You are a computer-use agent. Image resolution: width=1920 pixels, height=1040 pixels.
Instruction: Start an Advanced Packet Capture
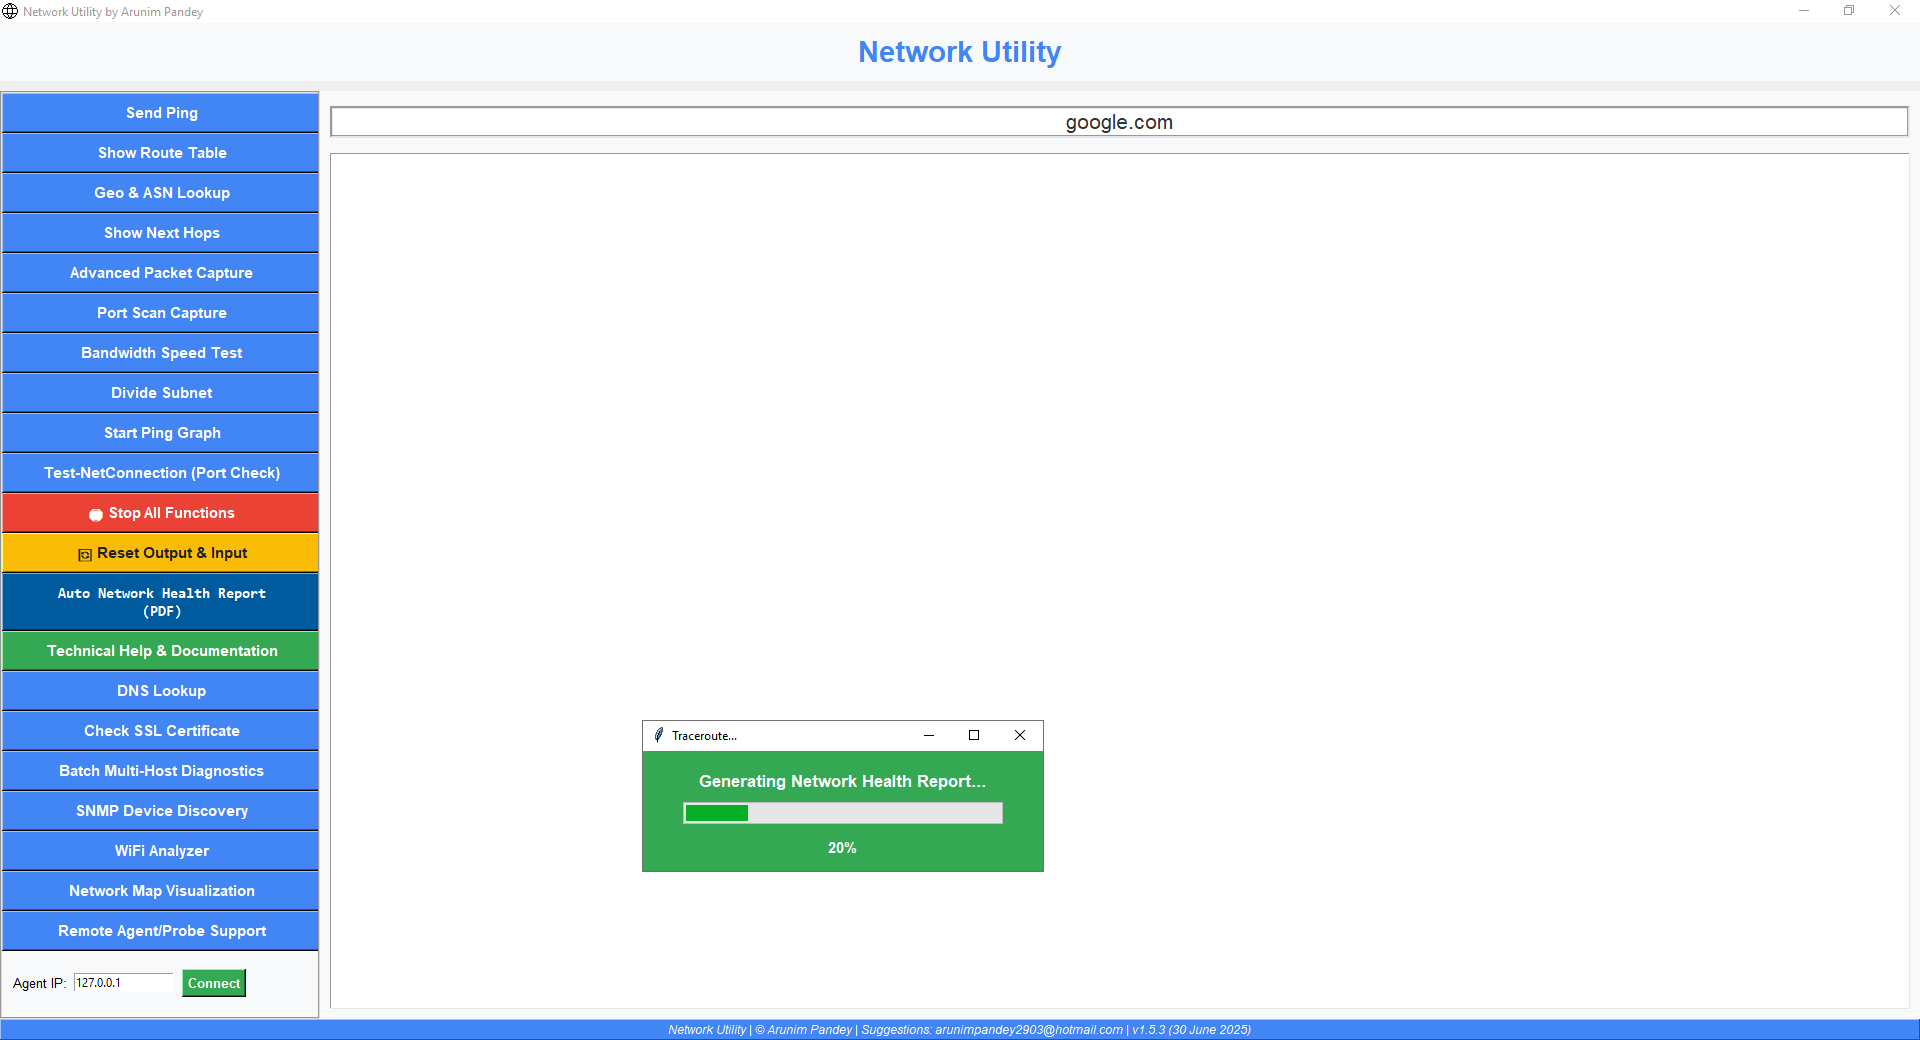click(x=160, y=272)
